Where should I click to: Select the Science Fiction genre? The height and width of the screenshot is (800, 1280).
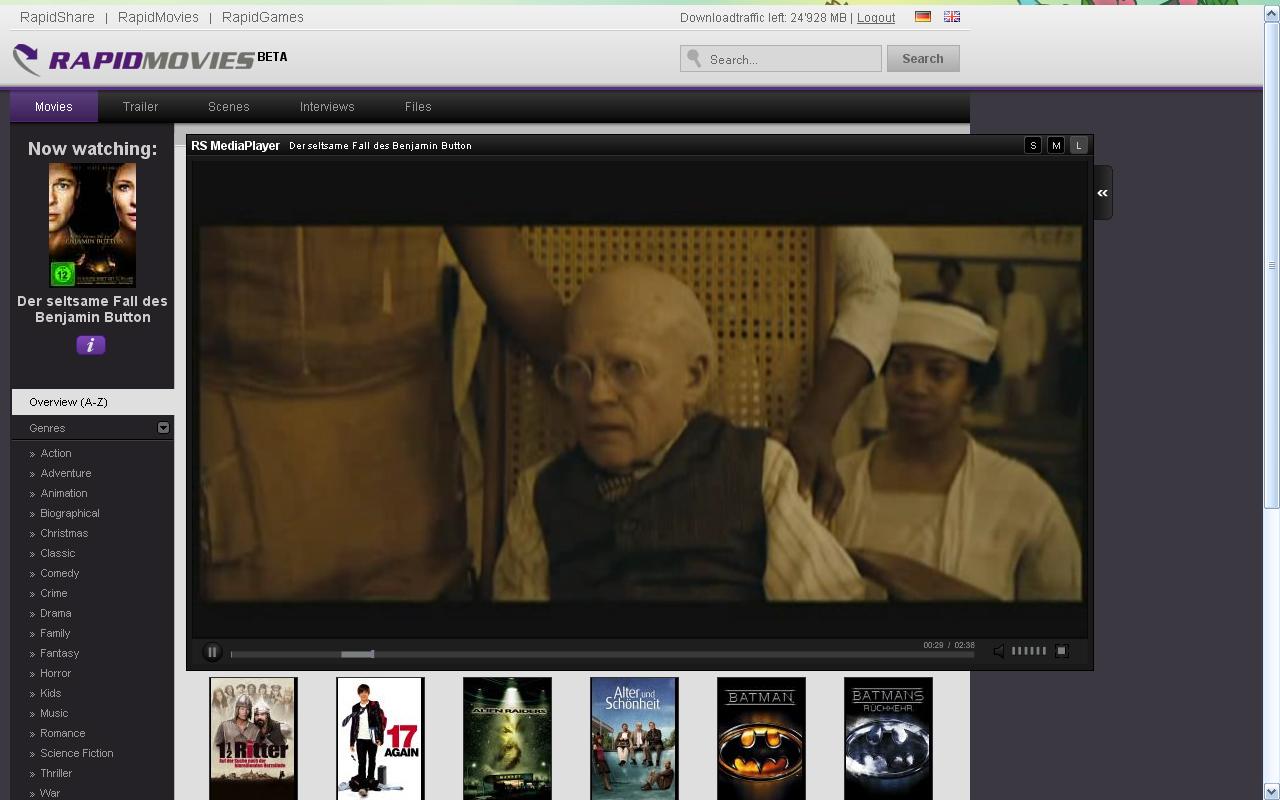coord(77,753)
